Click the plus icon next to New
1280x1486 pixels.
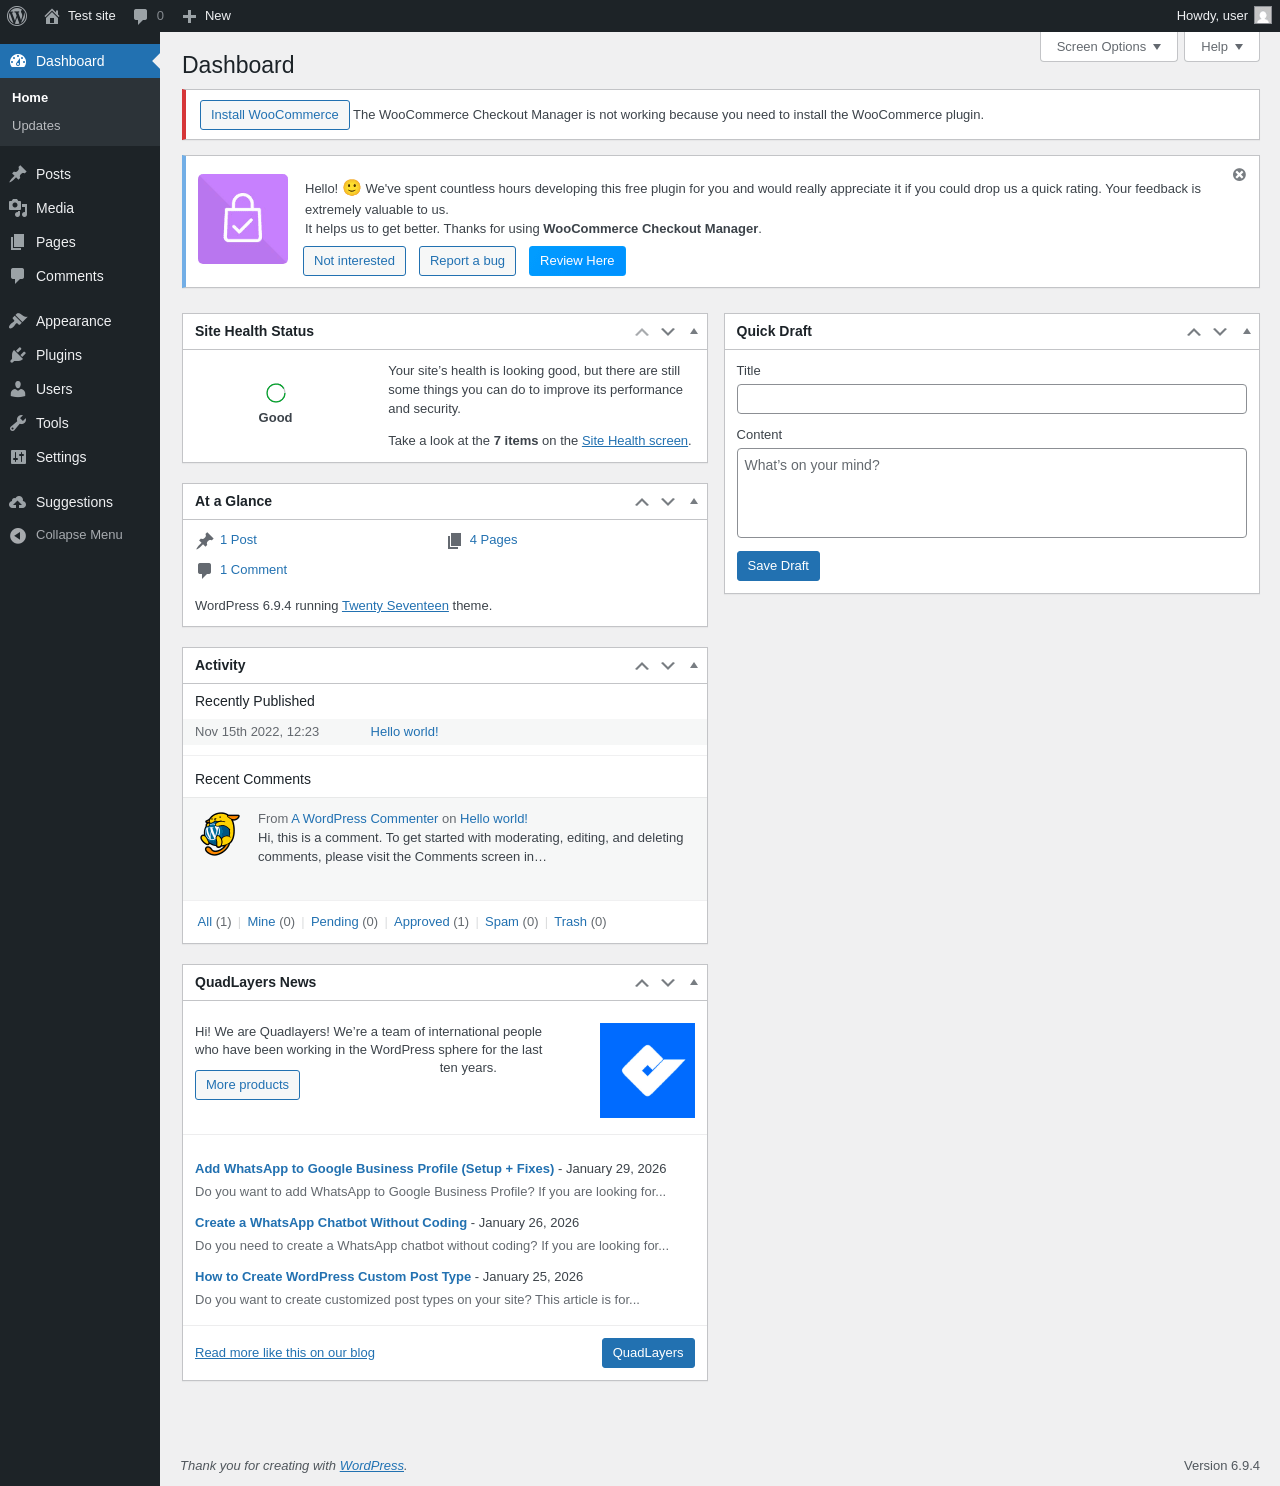[190, 16]
